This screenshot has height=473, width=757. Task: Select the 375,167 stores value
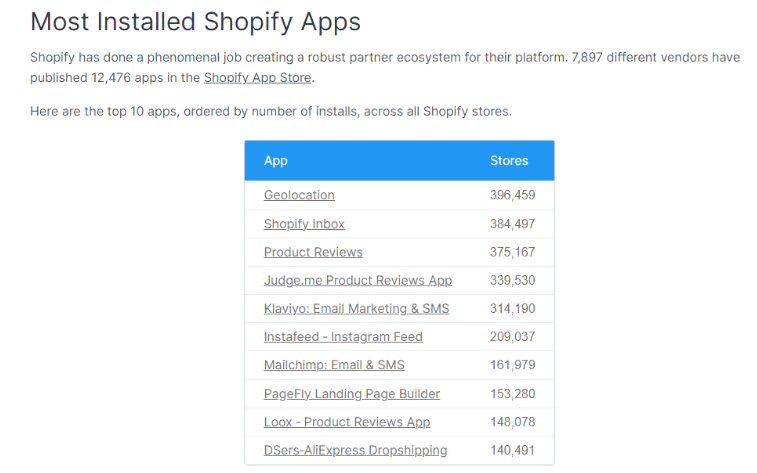point(512,252)
